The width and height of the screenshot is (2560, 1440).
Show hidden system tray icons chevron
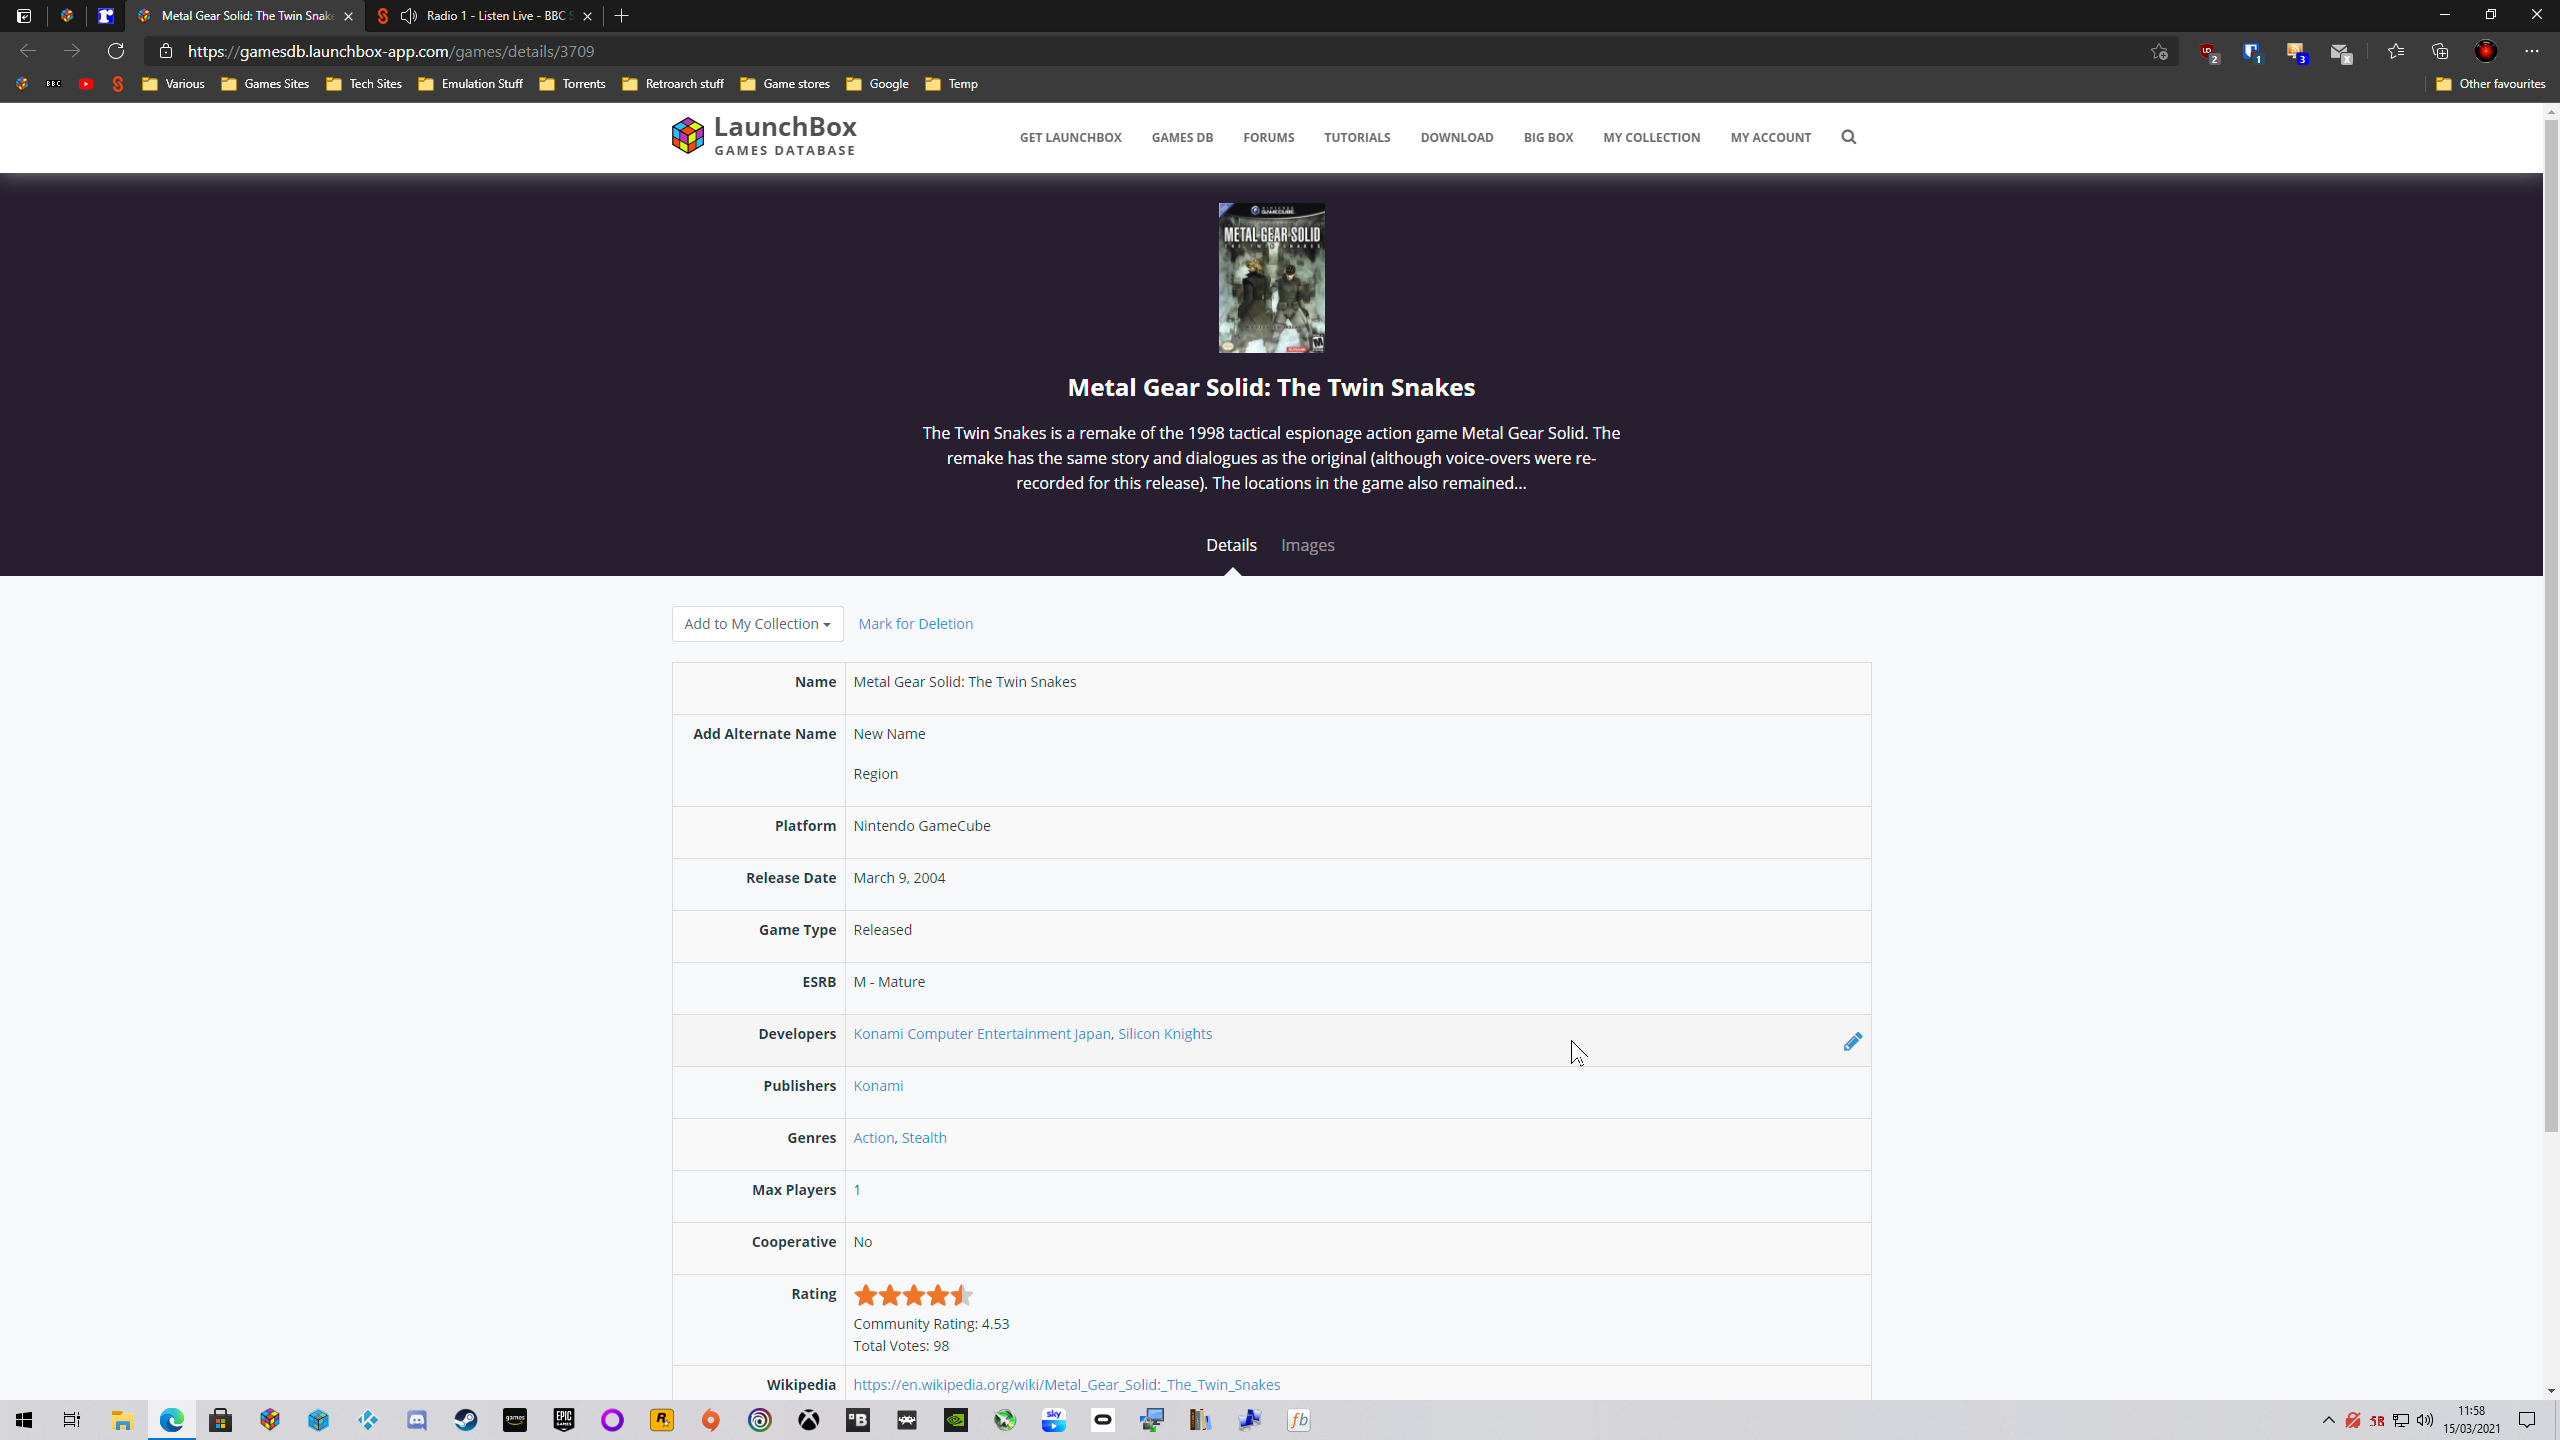click(x=2329, y=1420)
